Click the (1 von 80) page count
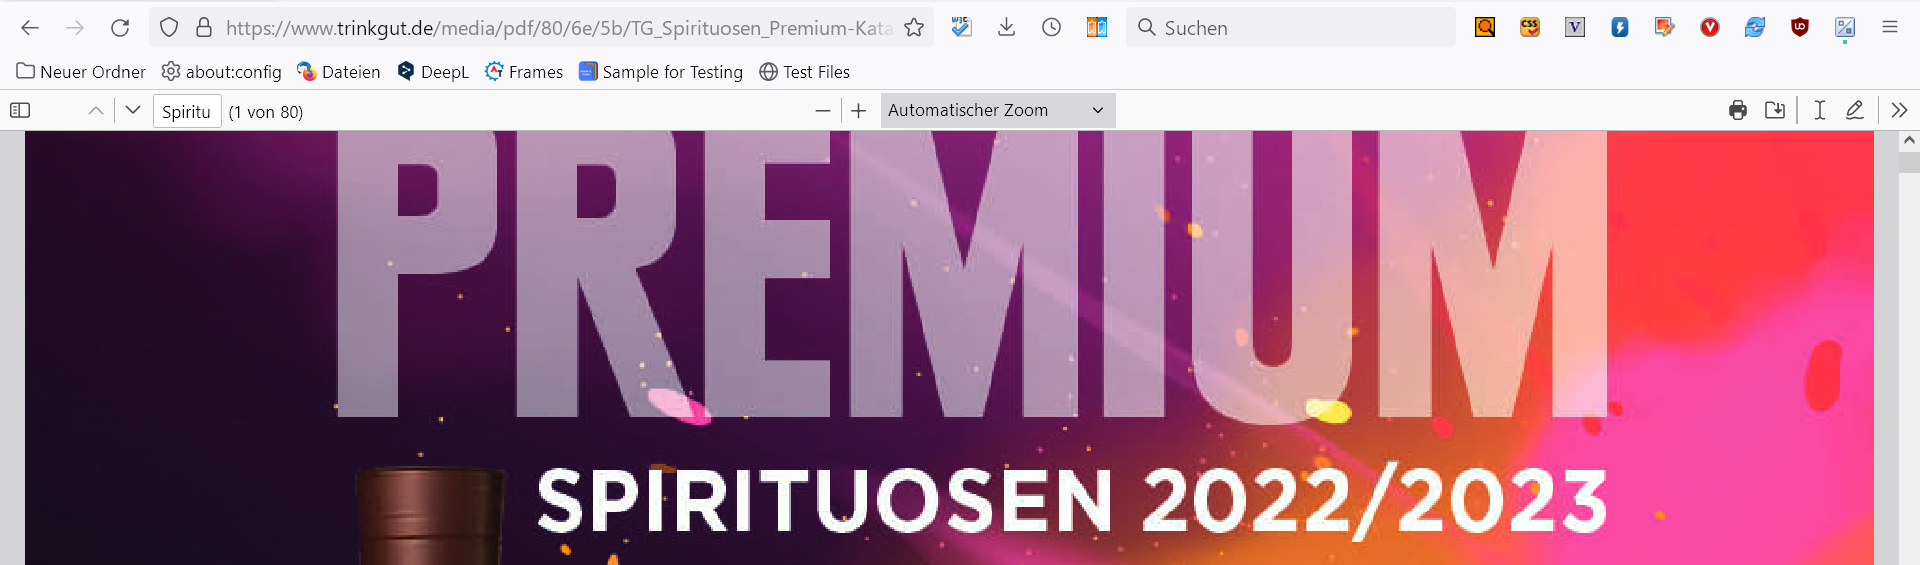The image size is (1920, 565). pyautogui.click(x=266, y=112)
